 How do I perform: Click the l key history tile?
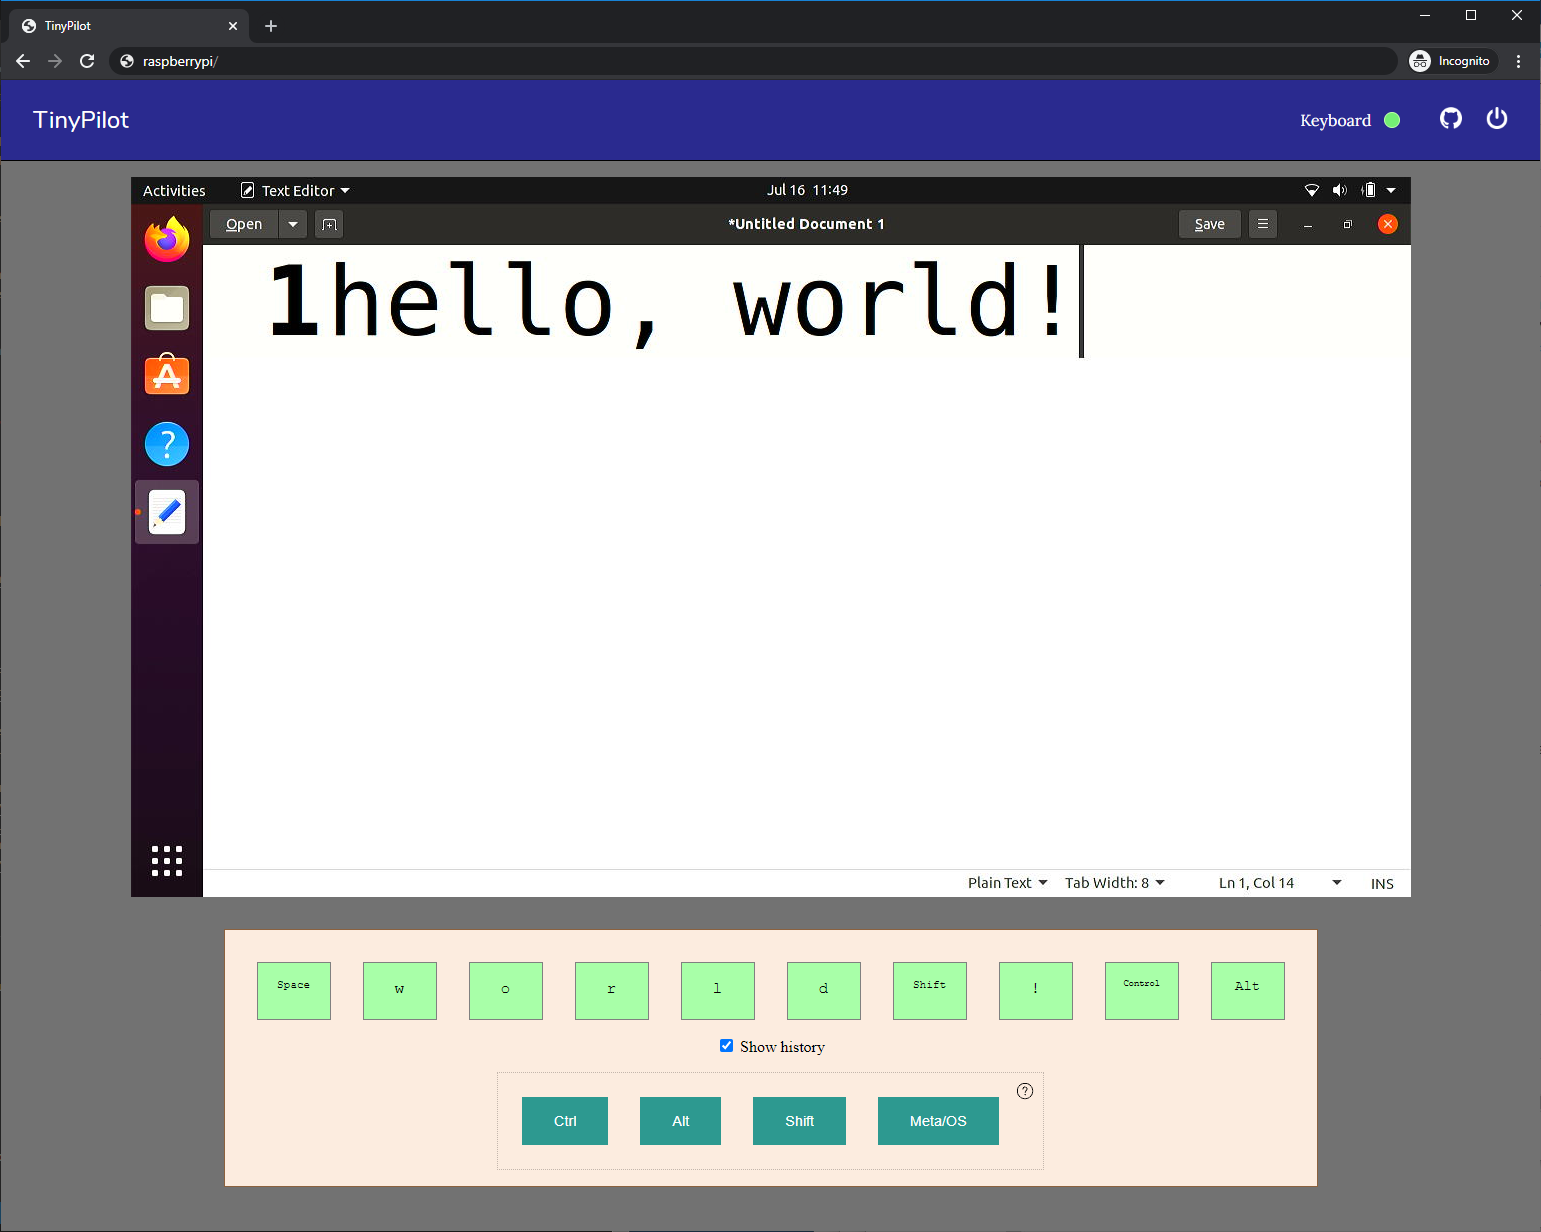click(x=718, y=991)
